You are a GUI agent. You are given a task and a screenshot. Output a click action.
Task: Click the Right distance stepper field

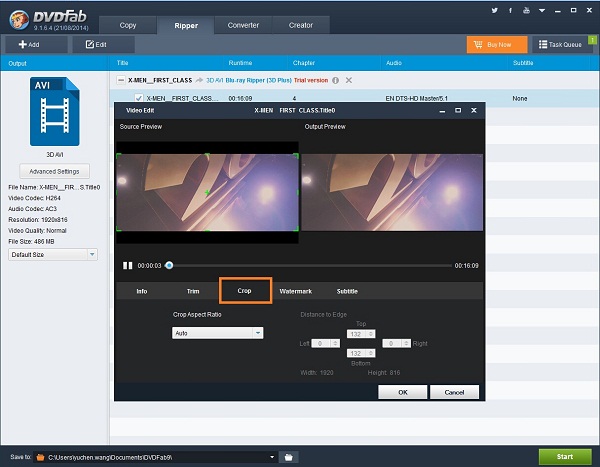pyautogui.click(x=396, y=343)
